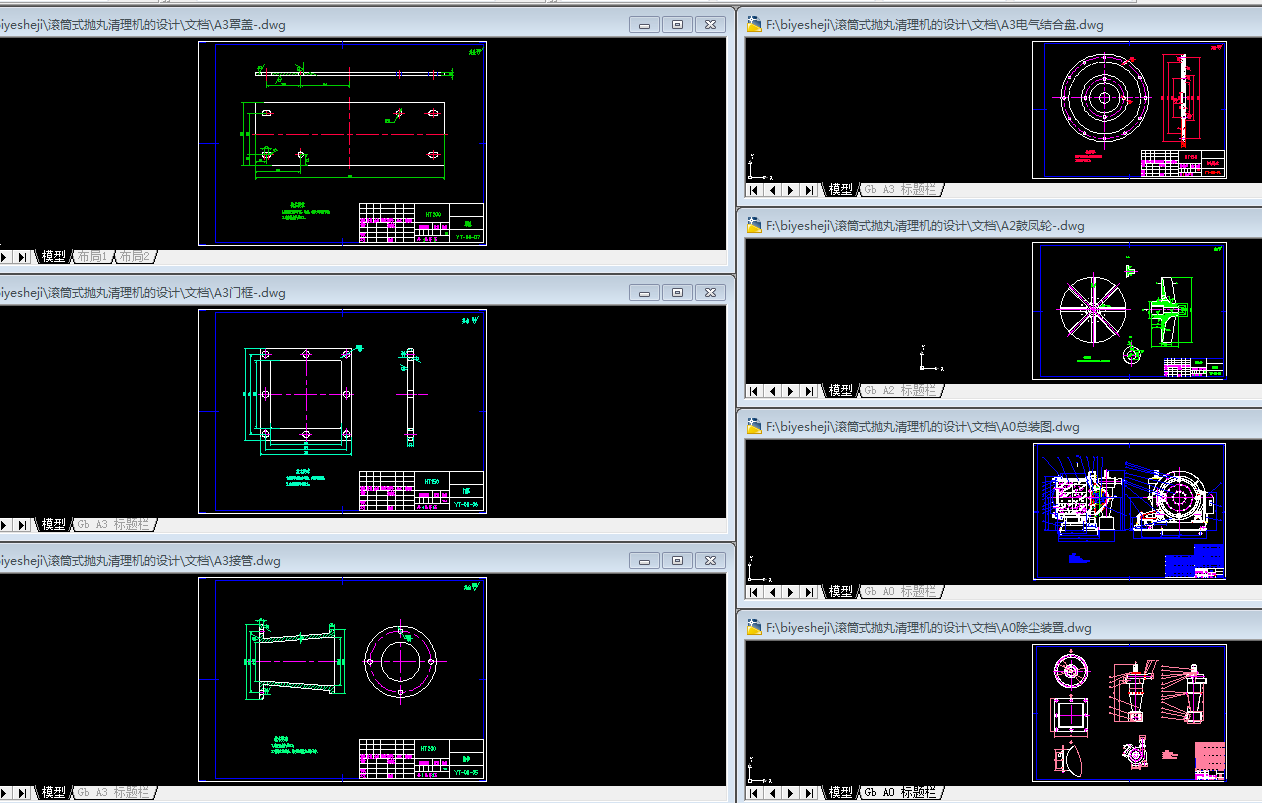1262x803 pixels.
Task: Open Gb A0 标题栏 tab in A0总装图.dwg window
Action: pos(901,592)
